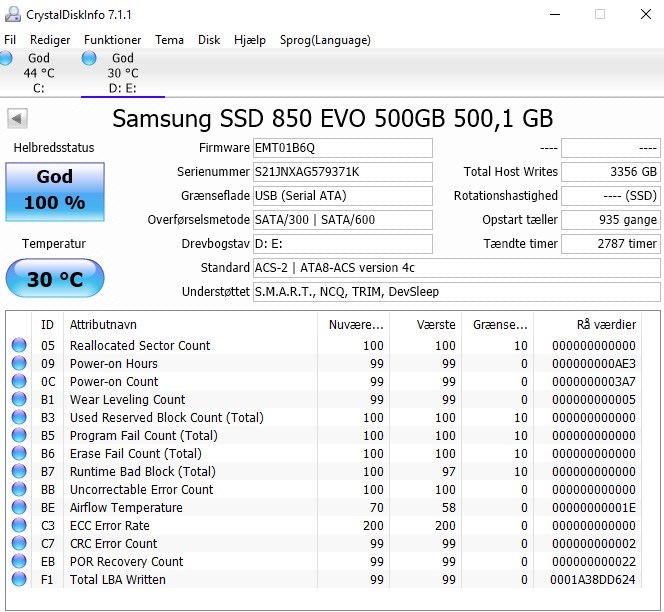Click Total Host Writes value 3356 GB

click(611, 172)
